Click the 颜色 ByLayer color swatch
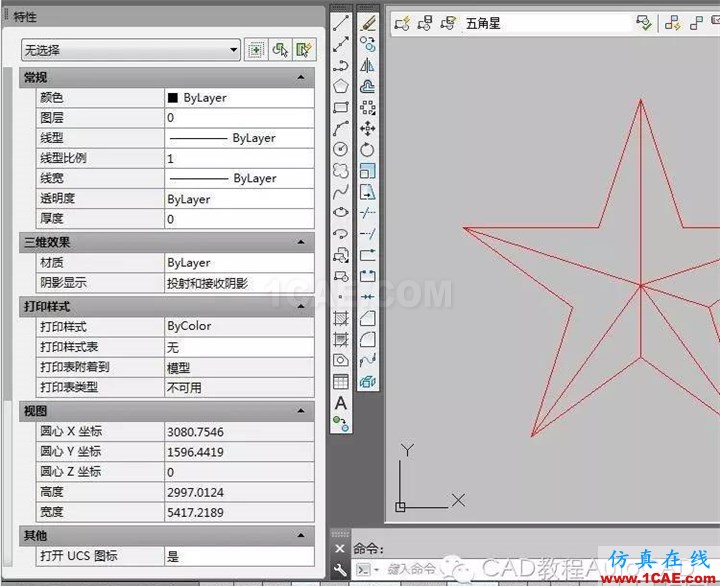The height and width of the screenshot is (586, 720). point(173,97)
